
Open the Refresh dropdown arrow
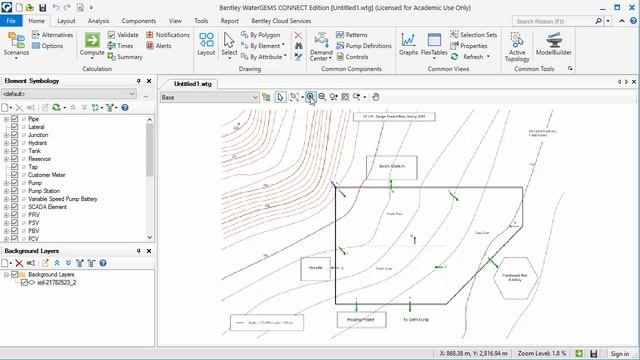click(488, 57)
